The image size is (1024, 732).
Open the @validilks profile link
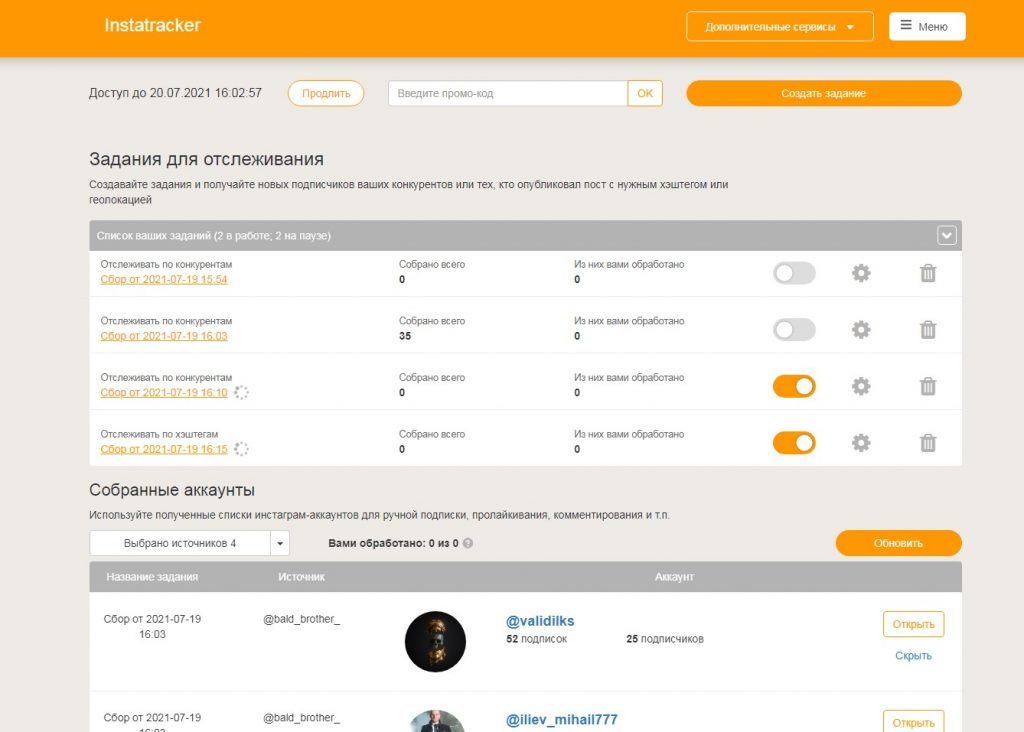[540, 621]
